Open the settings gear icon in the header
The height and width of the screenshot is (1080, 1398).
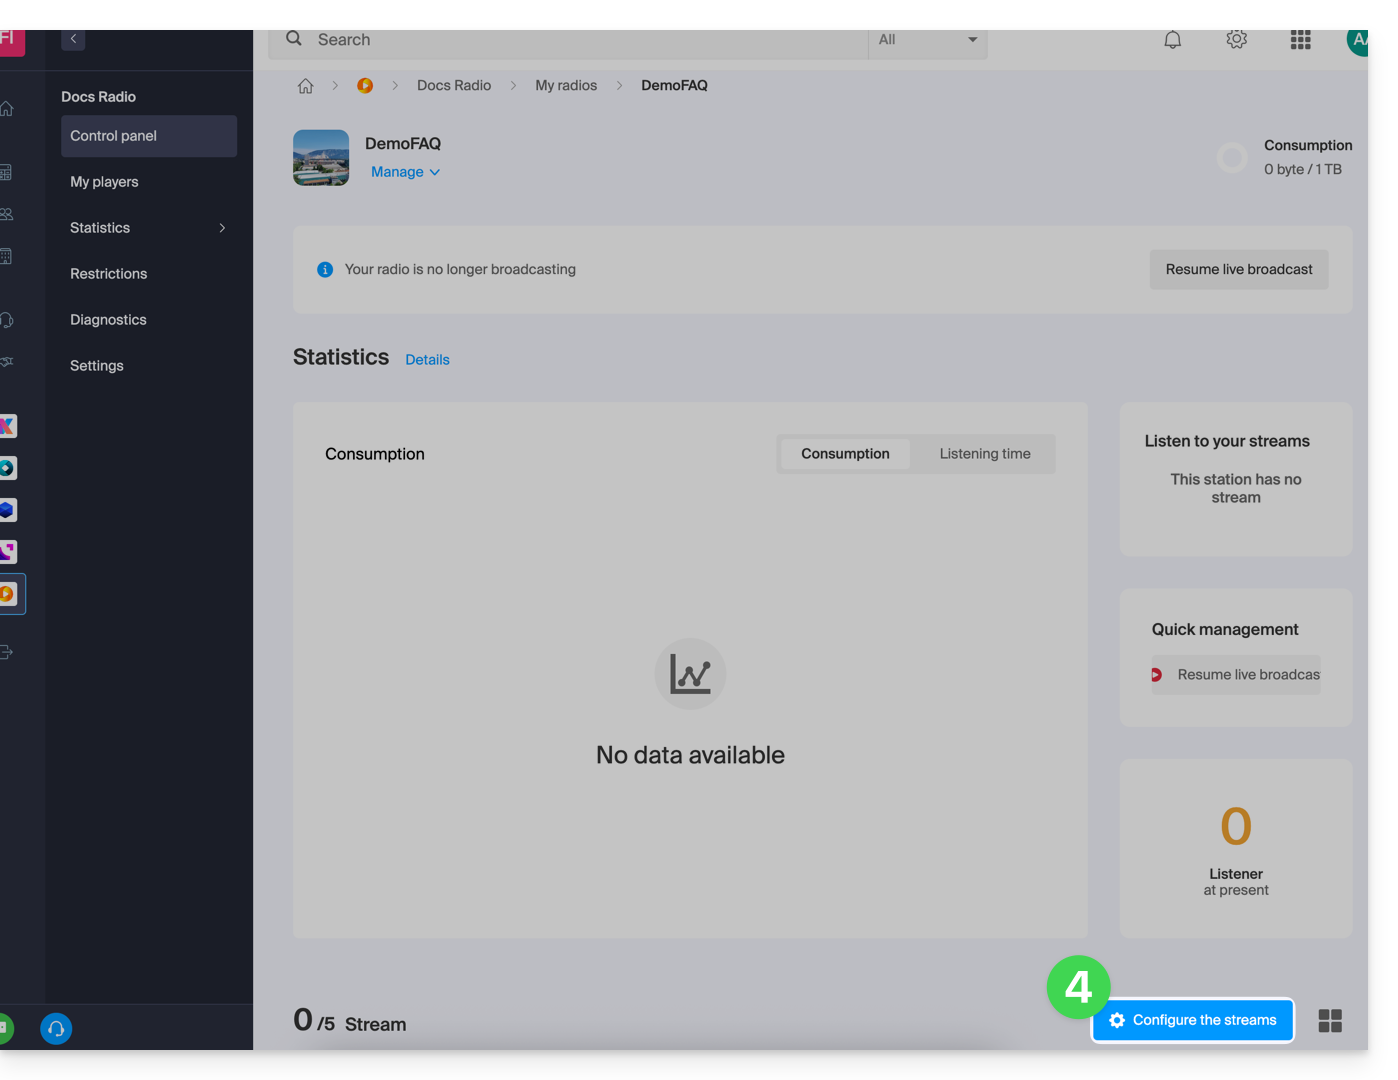point(1236,40)
